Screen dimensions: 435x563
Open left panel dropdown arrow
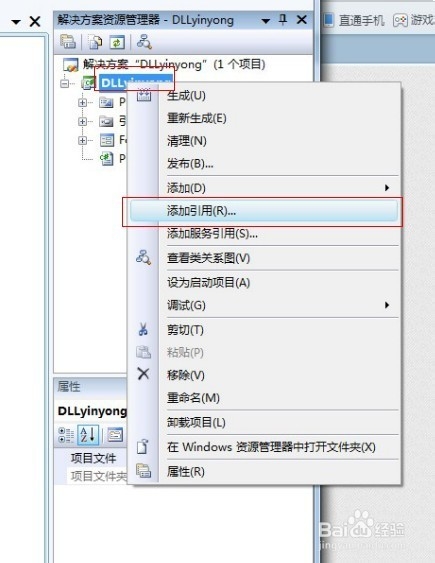[x=16, y=22]
